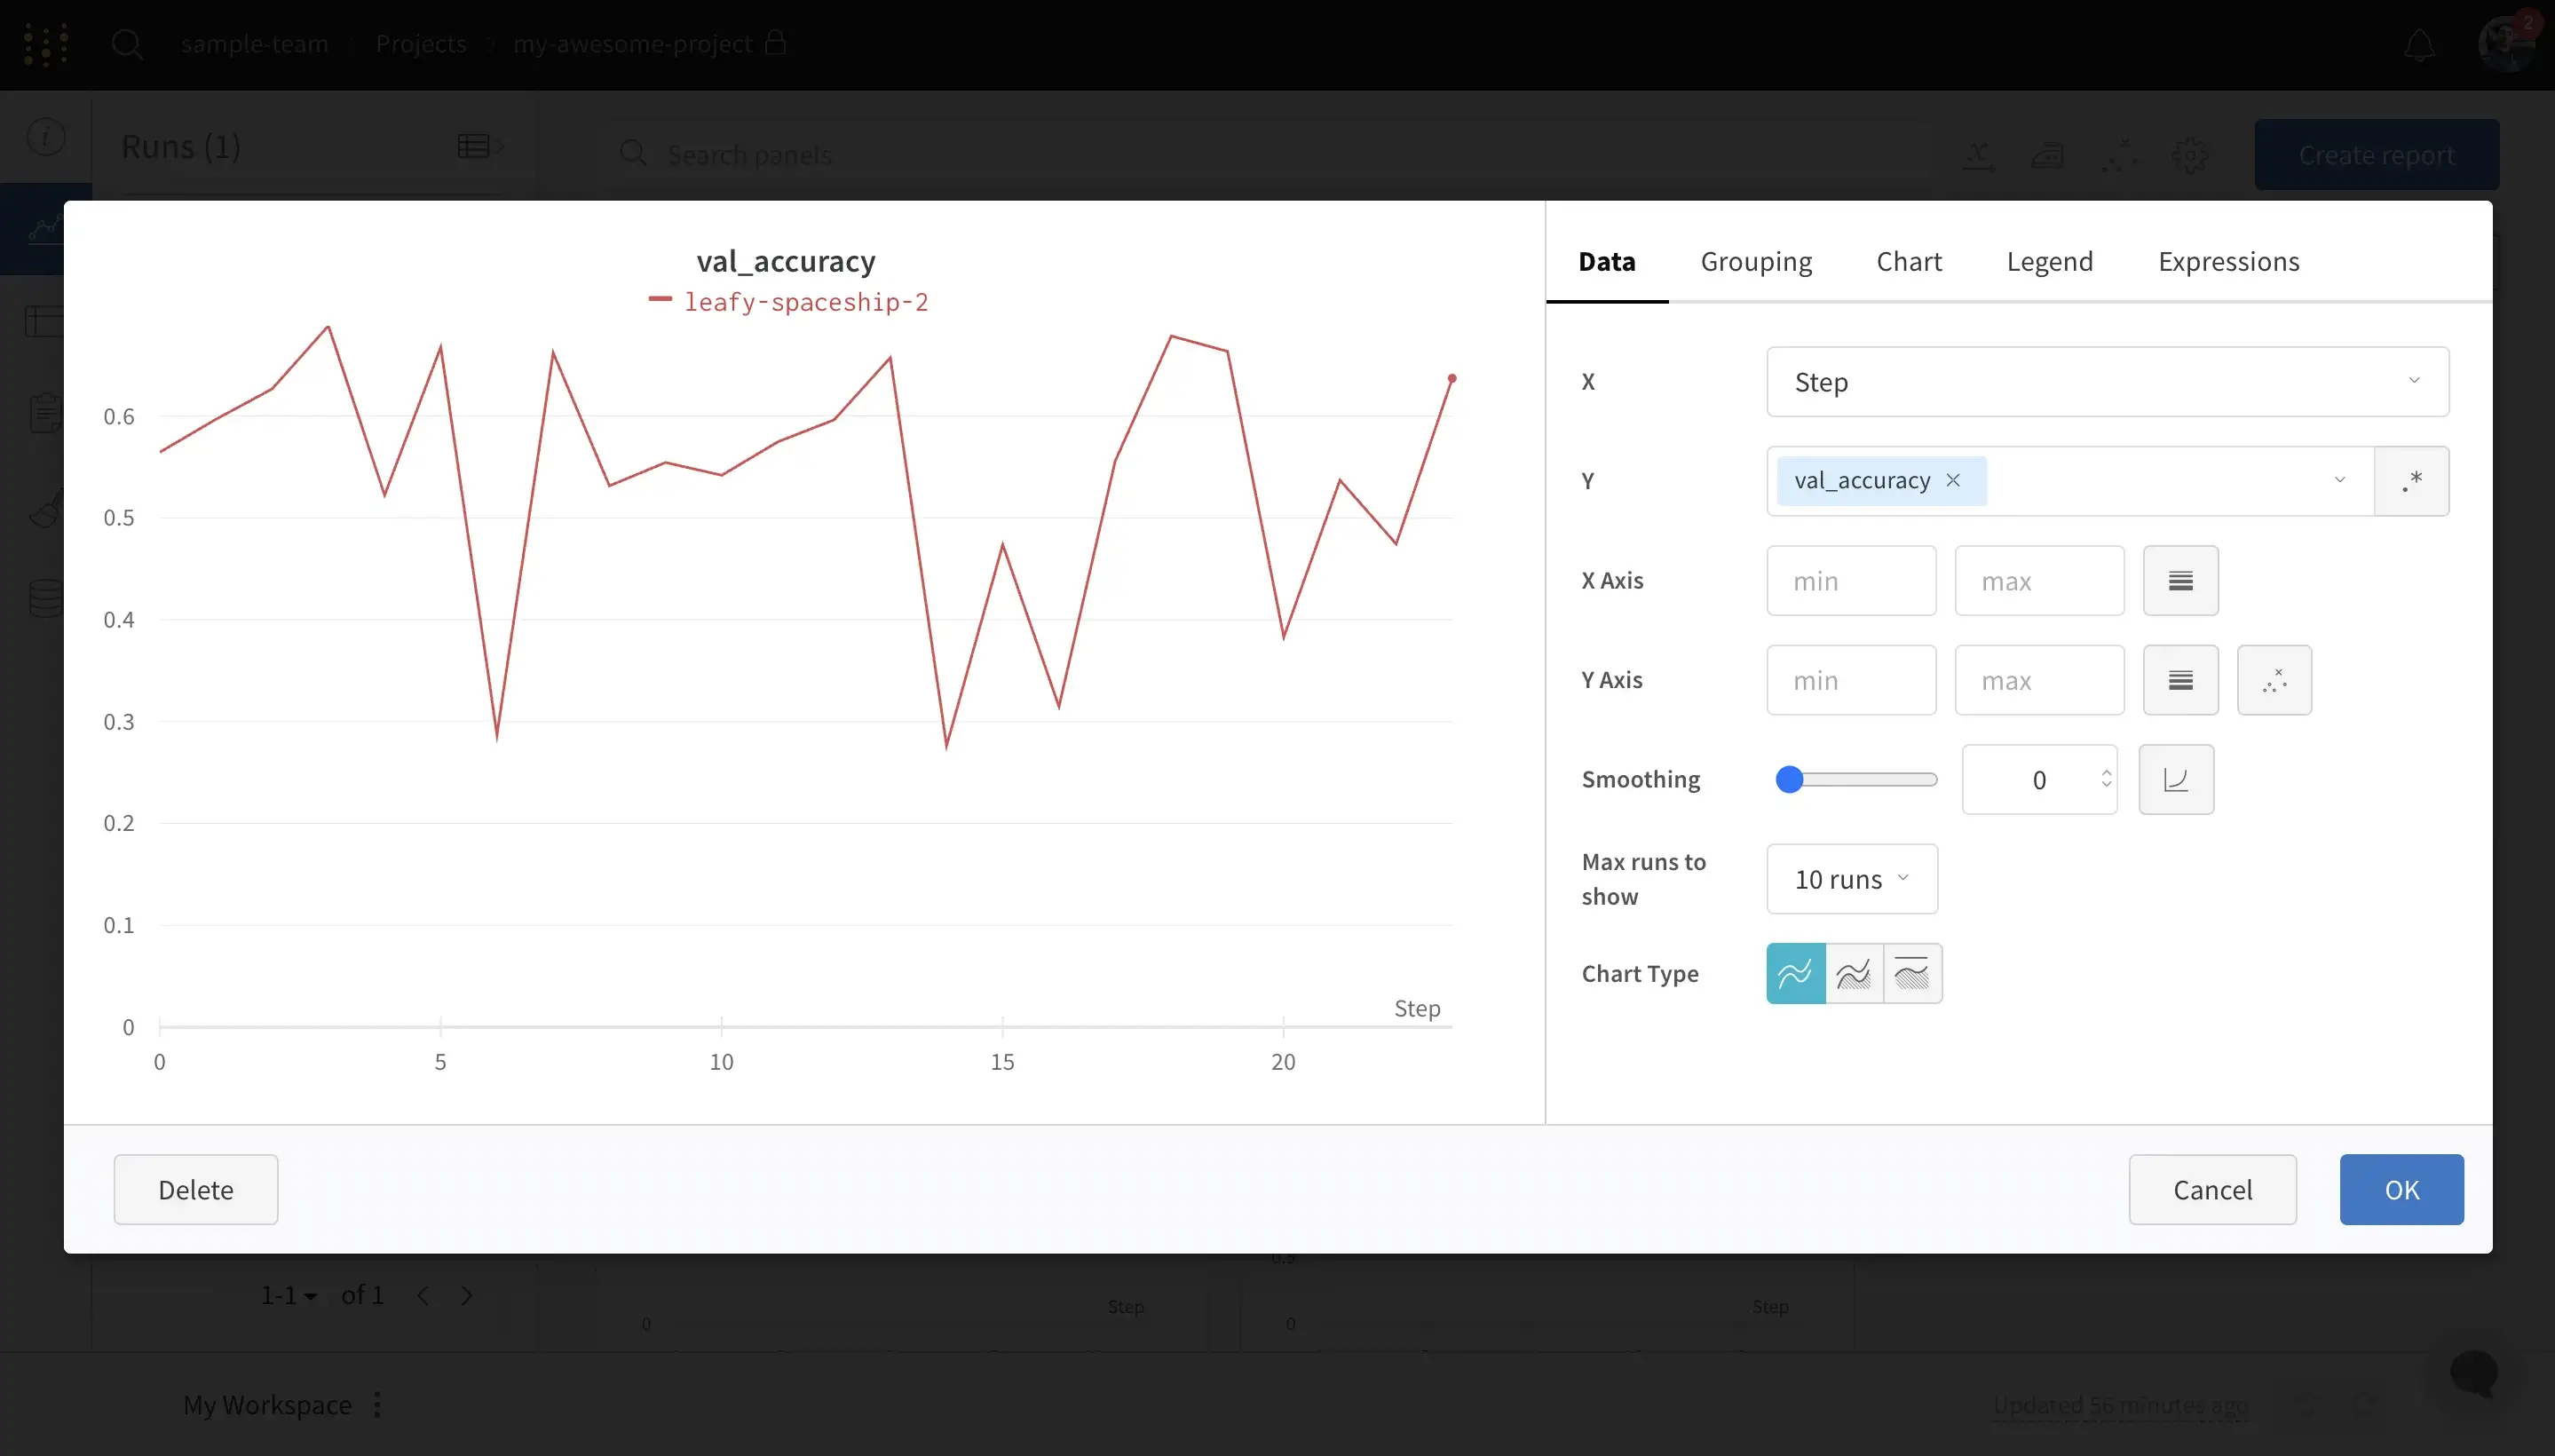
Task: Click the Updated 56 minutes ago text
Action: pos(2121,1405)
